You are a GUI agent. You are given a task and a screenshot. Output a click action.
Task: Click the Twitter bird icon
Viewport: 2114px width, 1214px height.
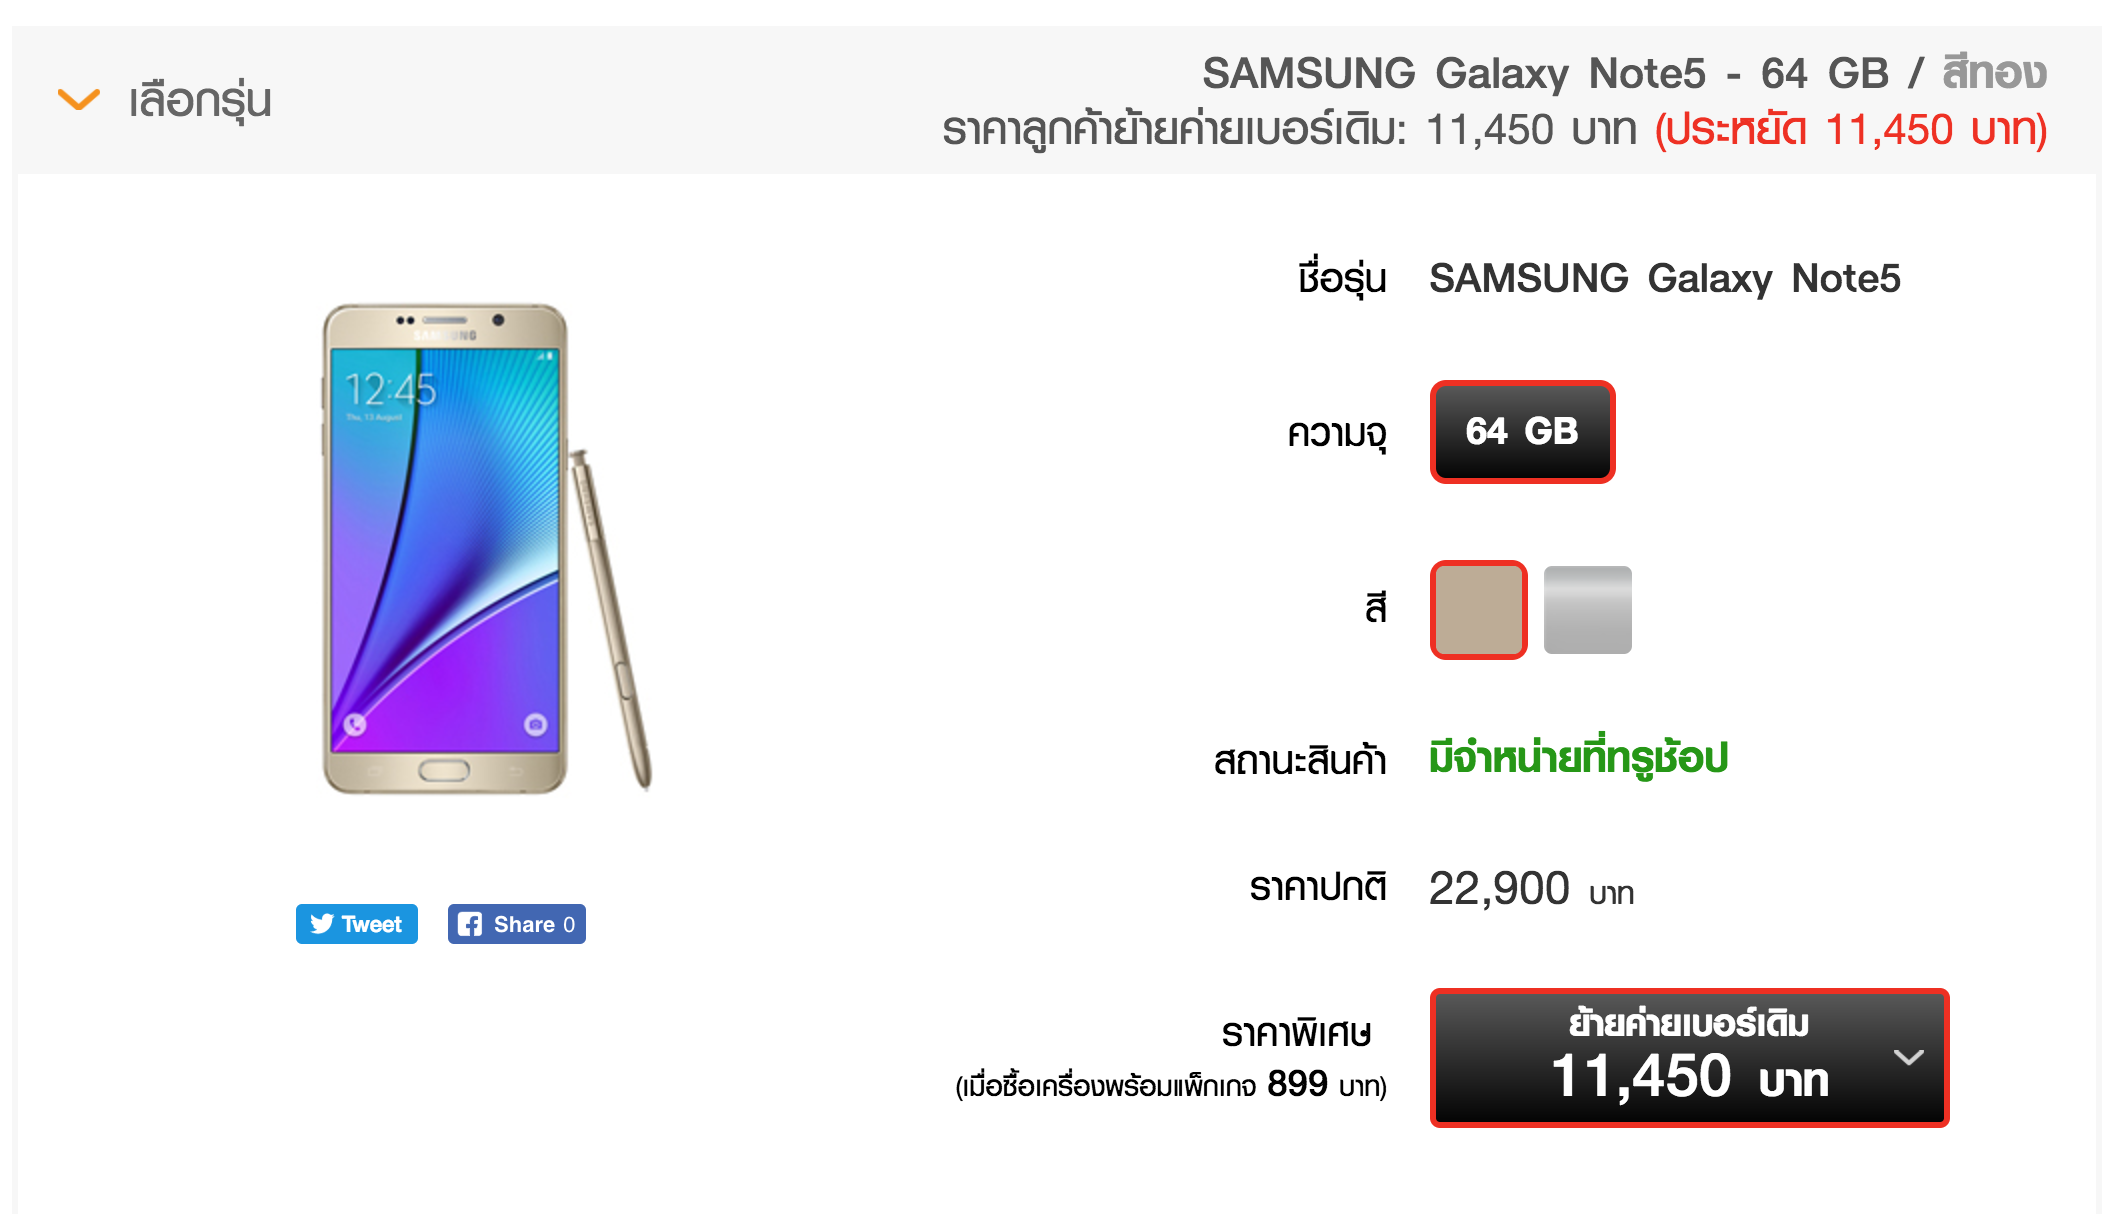322,924
